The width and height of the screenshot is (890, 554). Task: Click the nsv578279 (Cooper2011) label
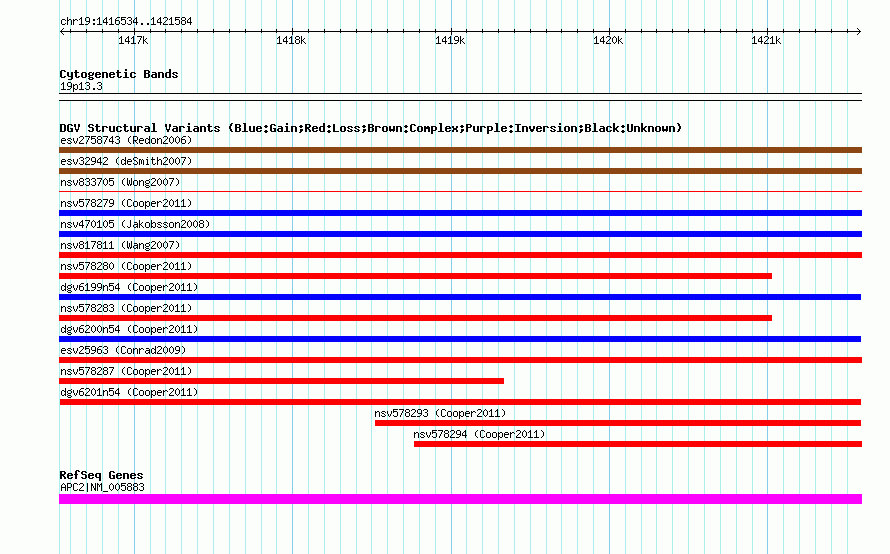tap(126, 203)
